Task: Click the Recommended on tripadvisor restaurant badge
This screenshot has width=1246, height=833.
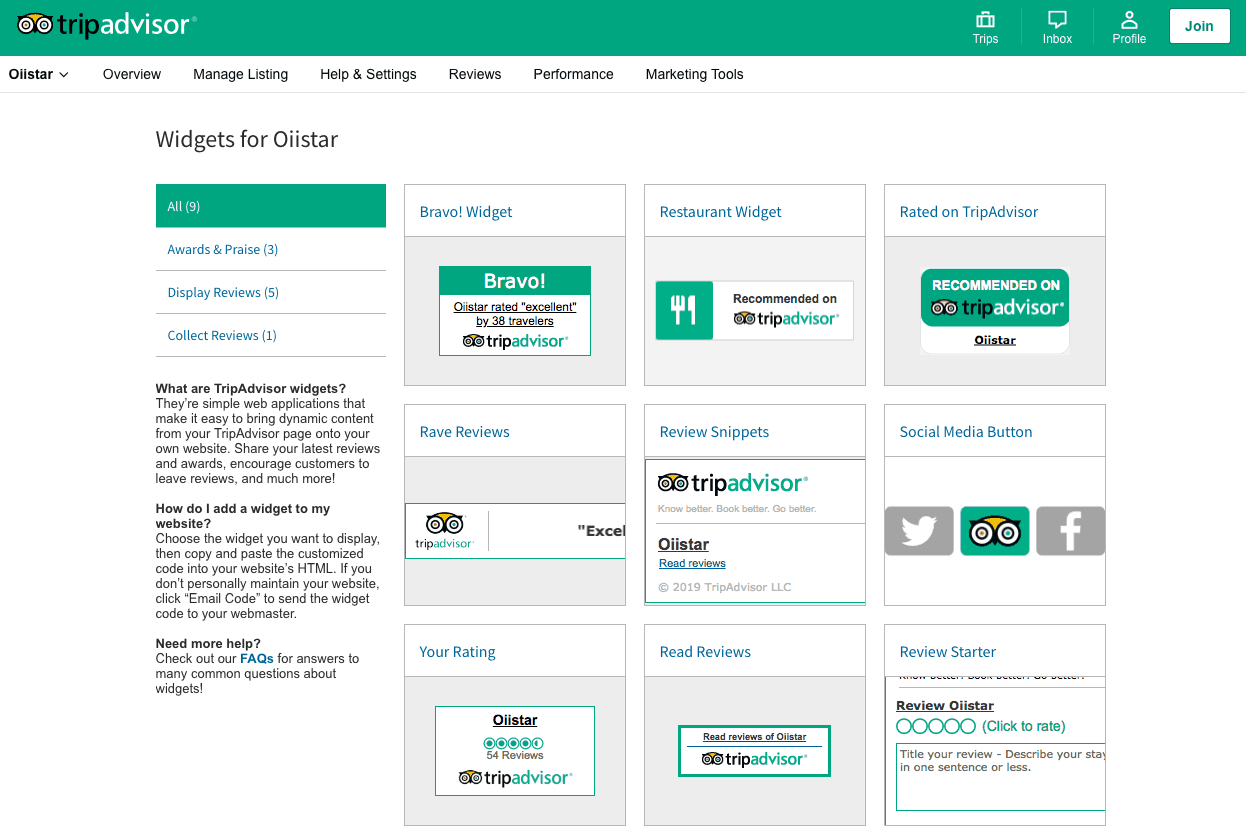Action: coord(755,310)
